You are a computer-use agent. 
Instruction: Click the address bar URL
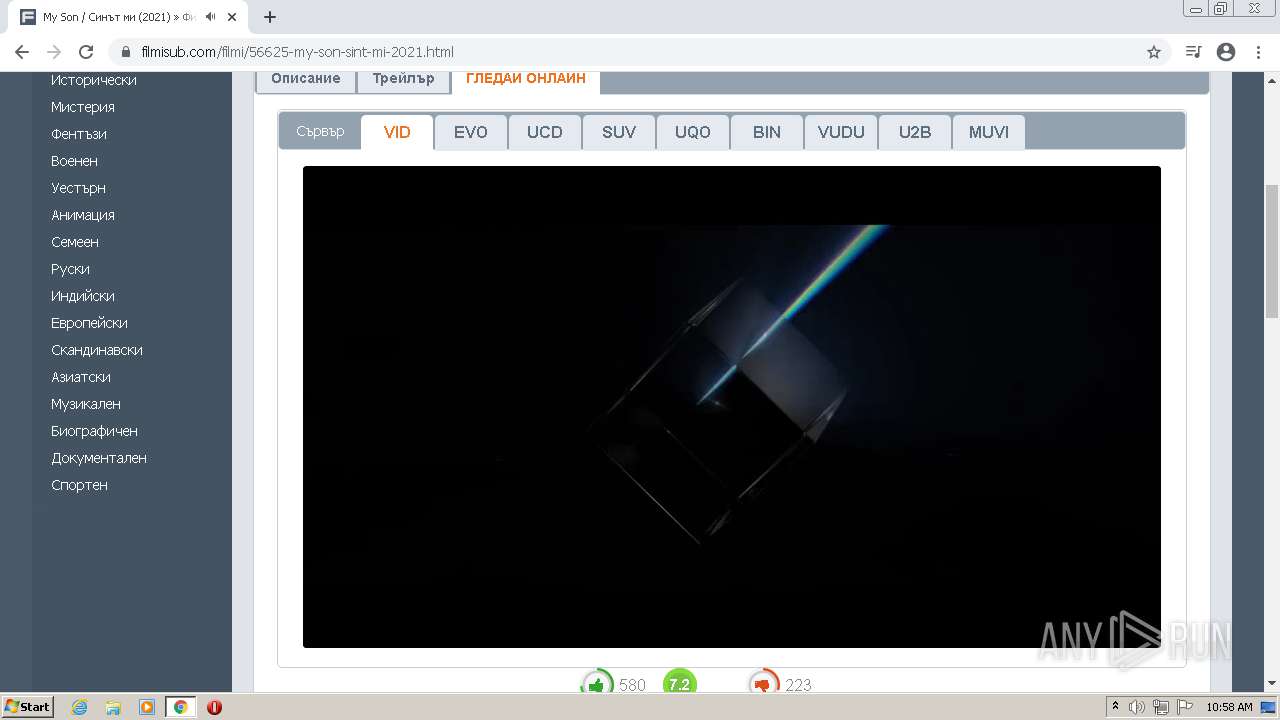point(297,52)
